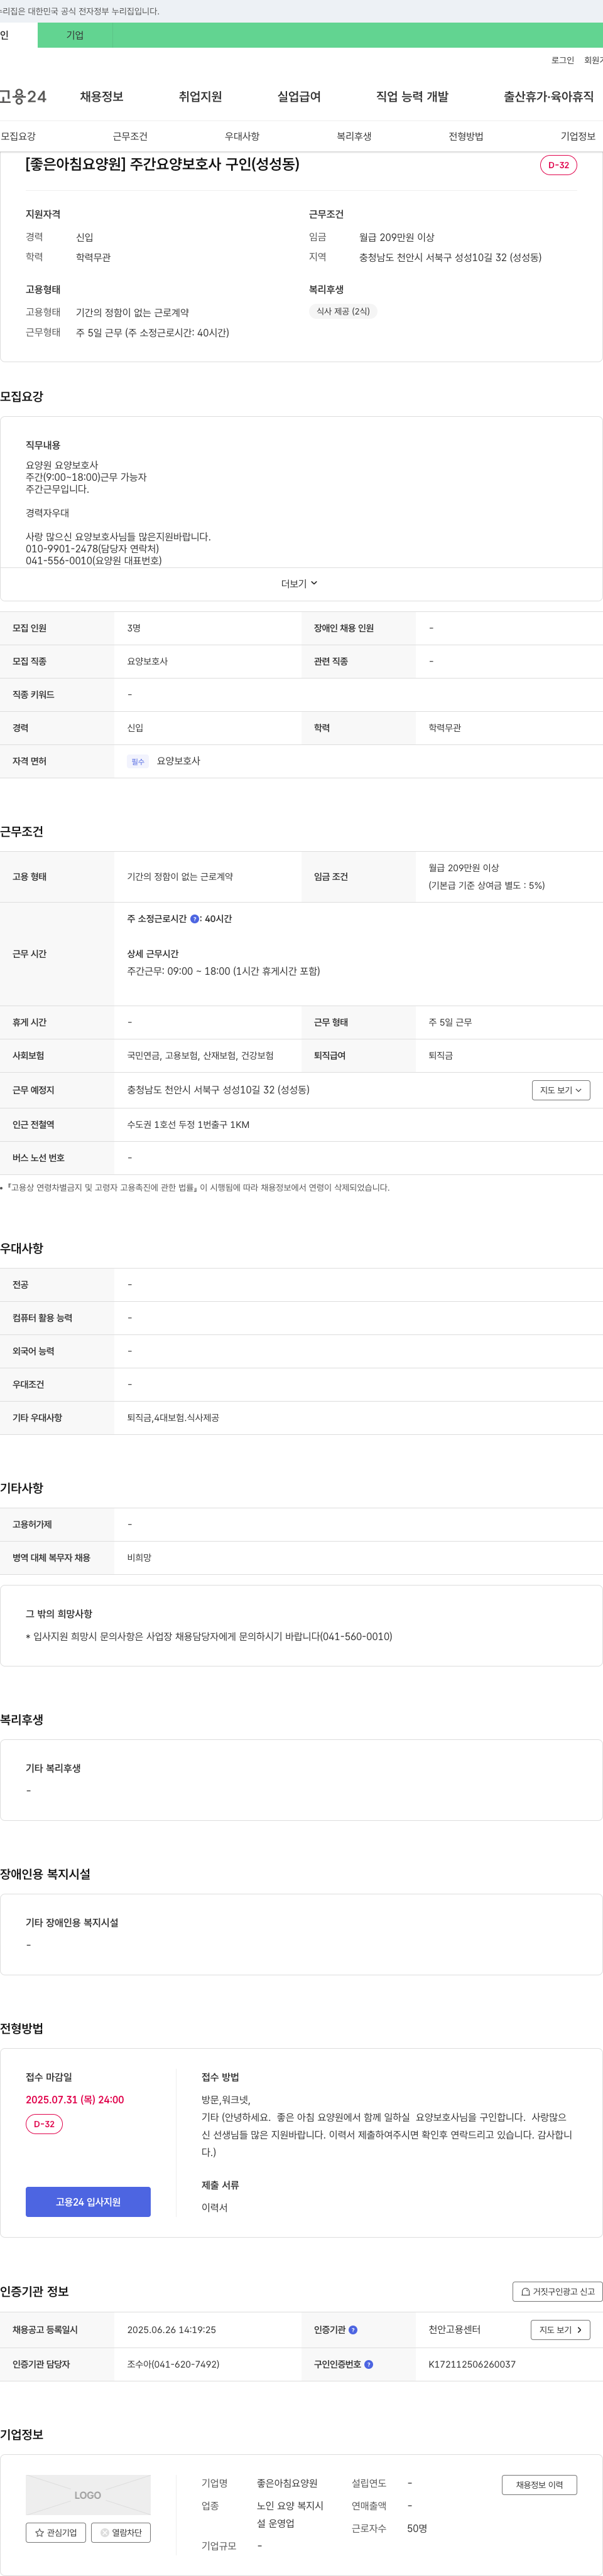Image resolution: width=603 pixels, height=2576 pixels.
Task: Select job title [좋은아침요양원] 주간요양보호사 구인
Action: pos(162,164)
